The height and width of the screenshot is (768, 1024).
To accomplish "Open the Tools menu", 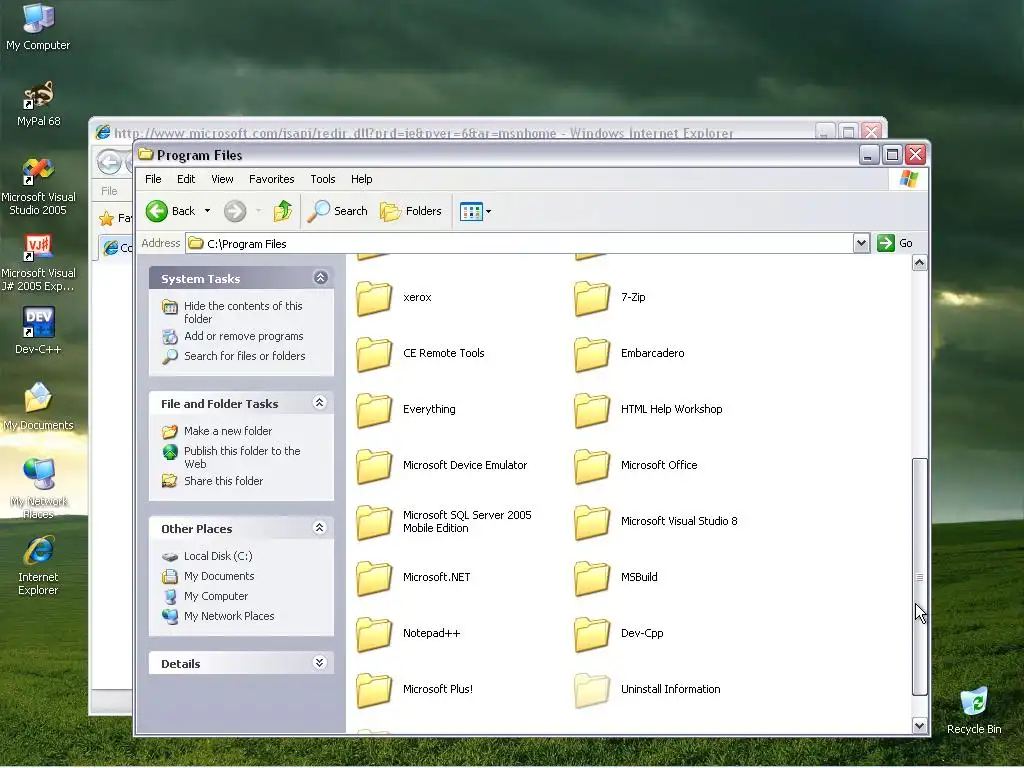I will (x=323, y=179).
